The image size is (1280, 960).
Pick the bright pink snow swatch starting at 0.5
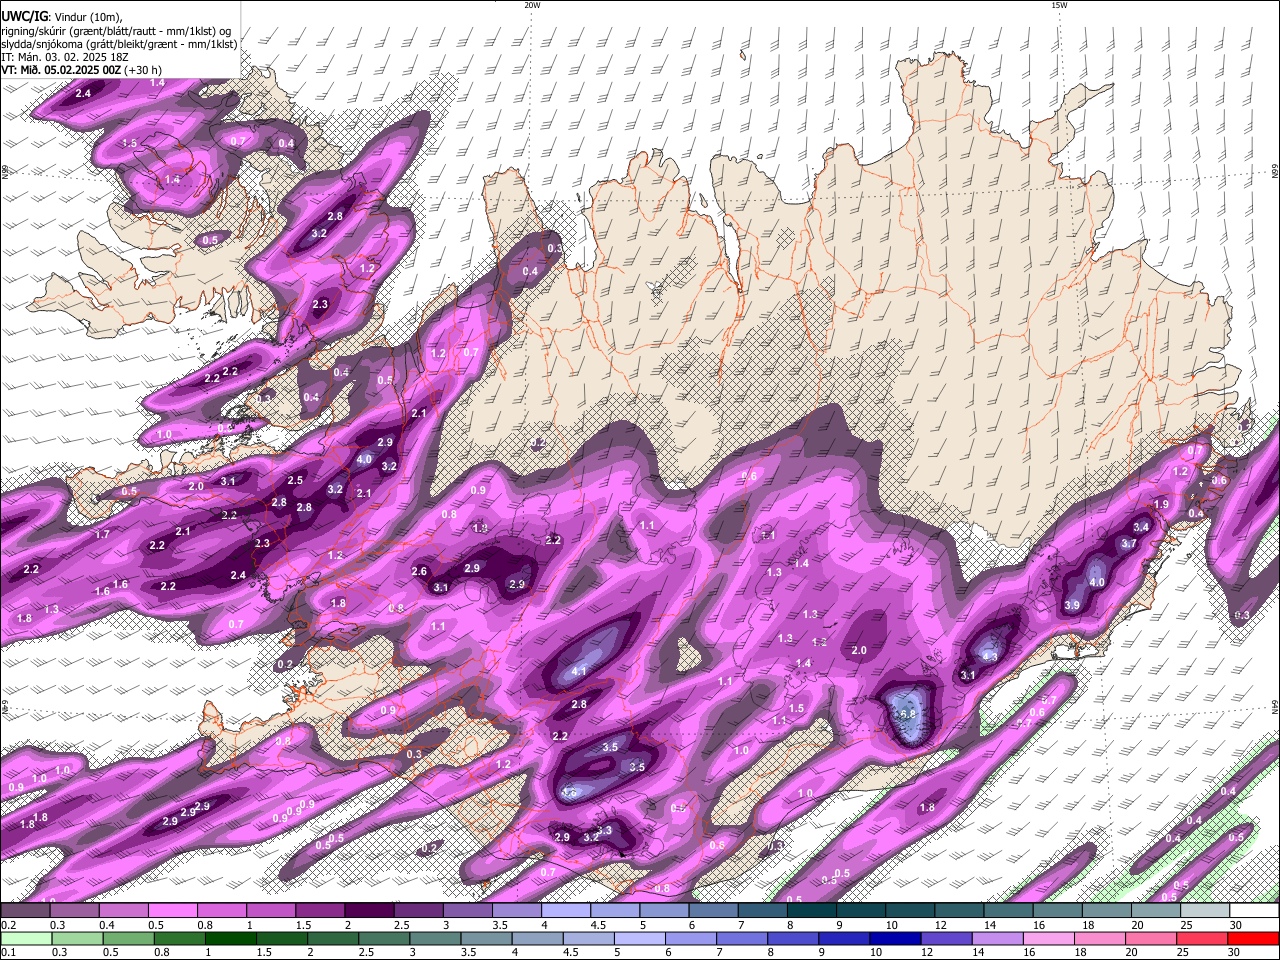point(172,911)
